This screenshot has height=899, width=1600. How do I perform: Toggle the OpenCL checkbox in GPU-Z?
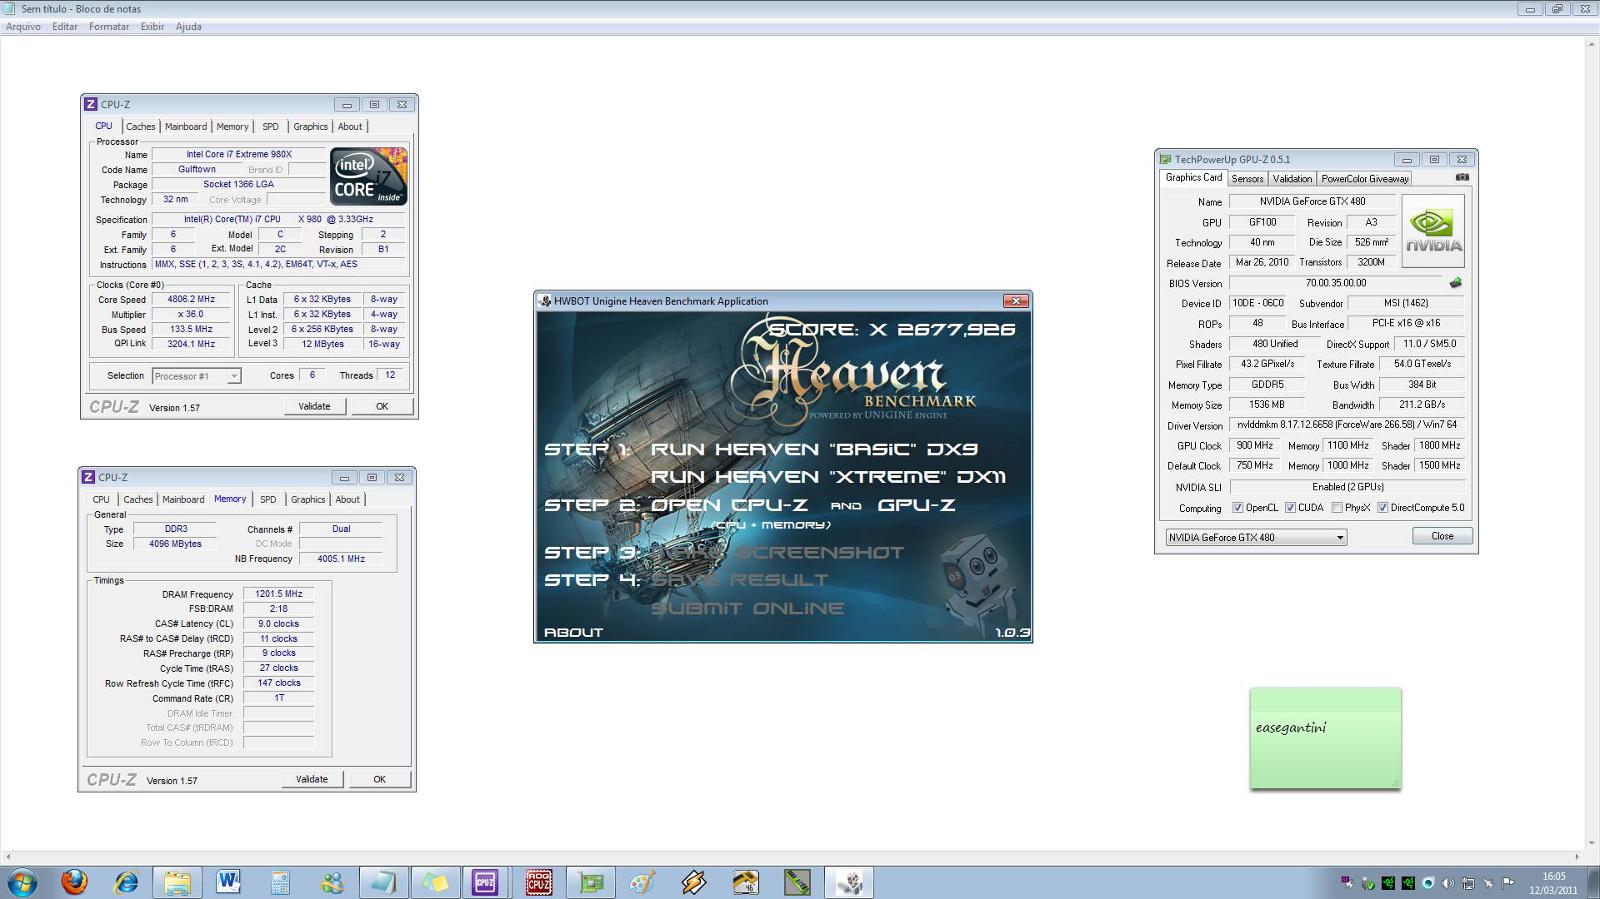[1238, 507]
